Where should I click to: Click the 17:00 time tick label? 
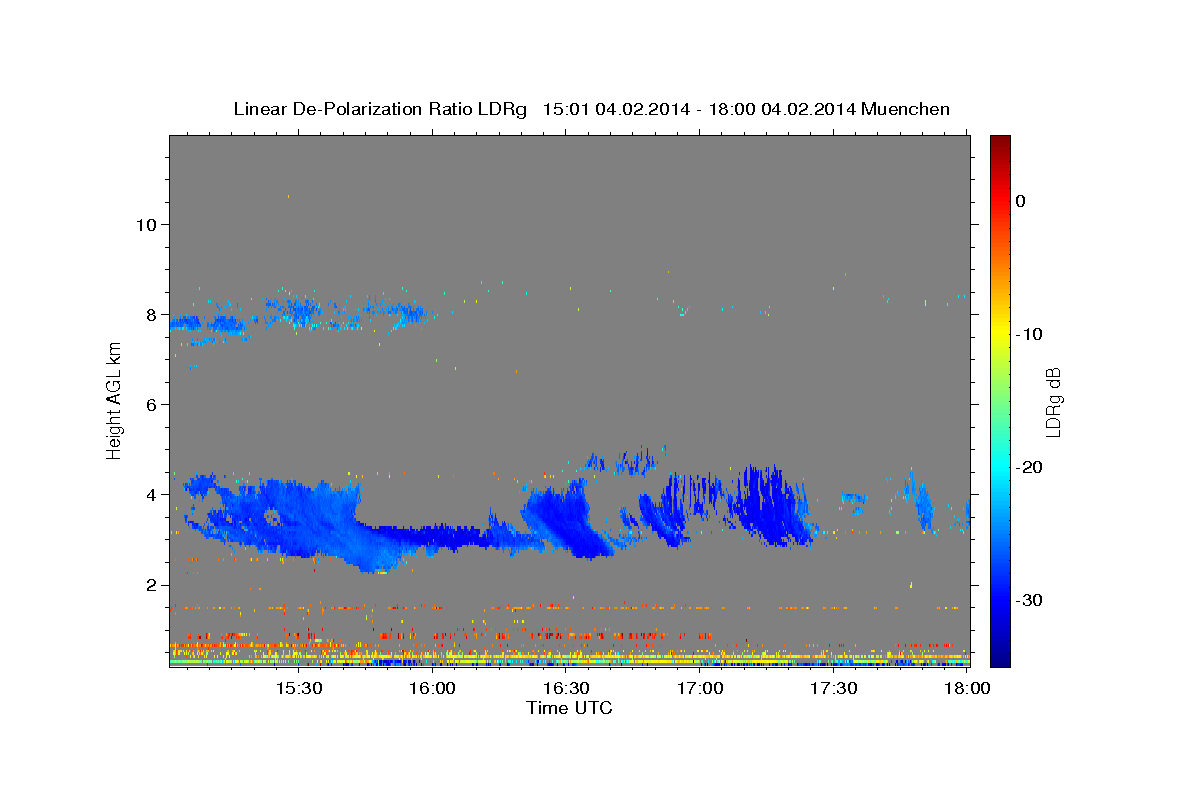(x=701, y=689)
